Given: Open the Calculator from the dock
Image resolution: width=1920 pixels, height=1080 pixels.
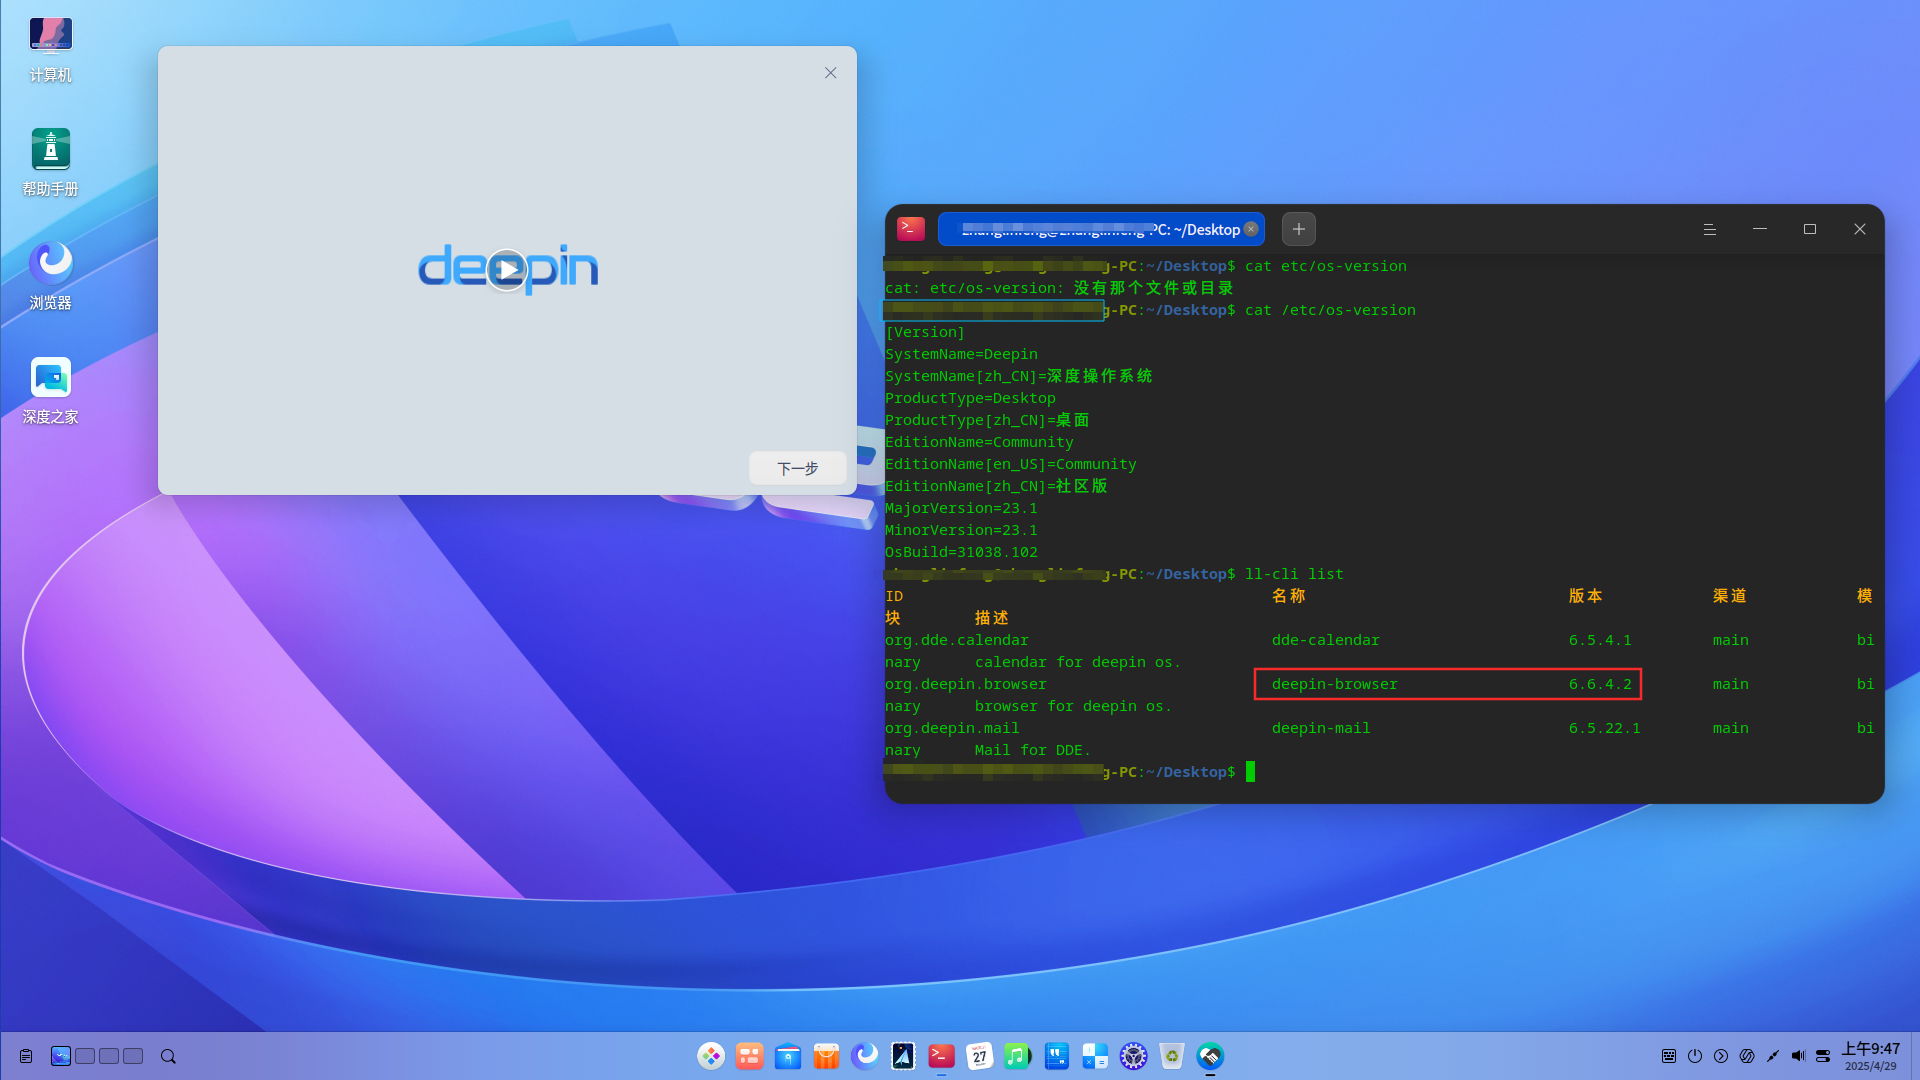Looking at the screenshot, I should (1095, 1056).
